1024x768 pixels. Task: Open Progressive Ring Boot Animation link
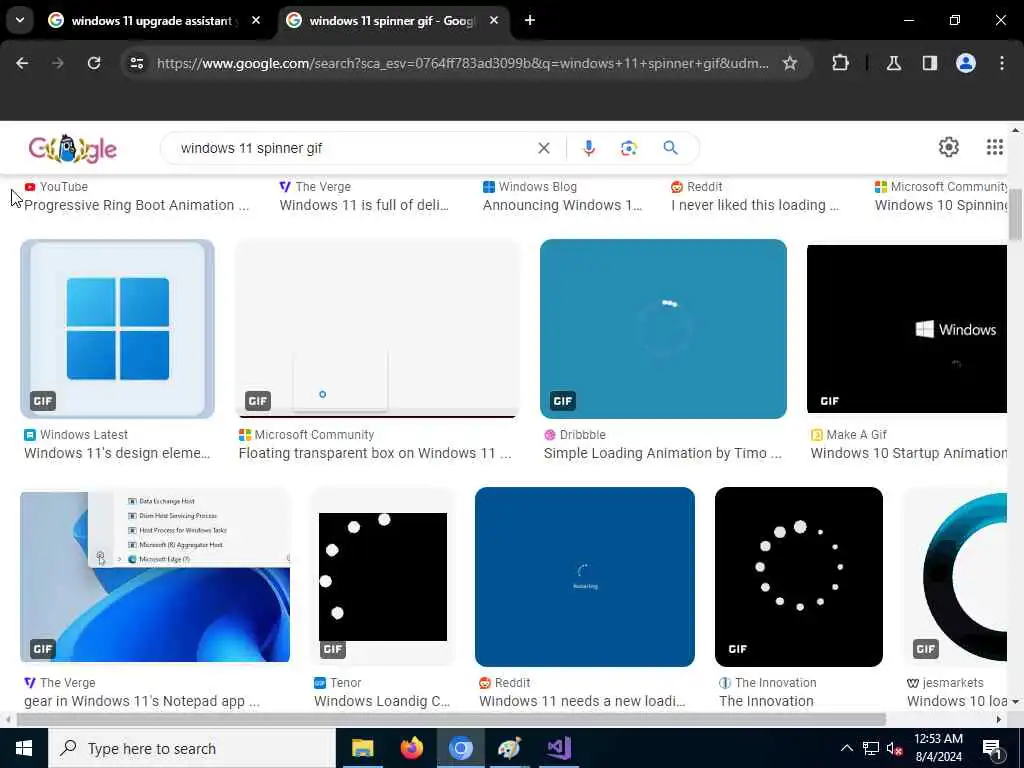pos(136,205)
